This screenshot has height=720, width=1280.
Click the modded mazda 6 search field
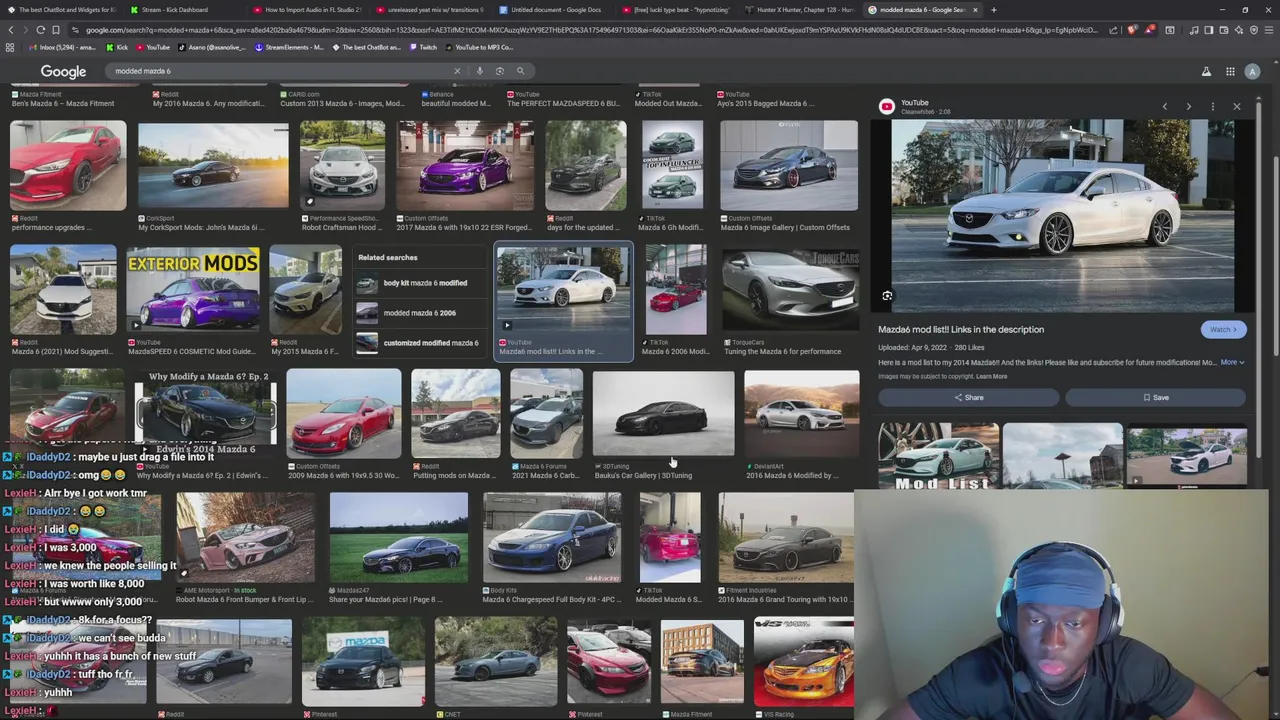coord(280,71)
